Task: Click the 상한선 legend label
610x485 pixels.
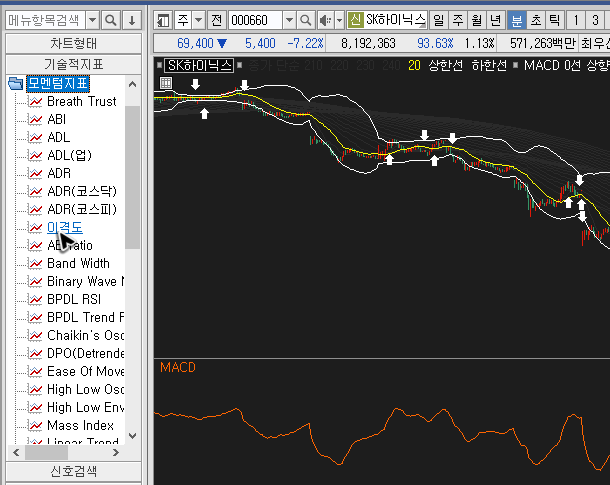Action: coord(445,65)
